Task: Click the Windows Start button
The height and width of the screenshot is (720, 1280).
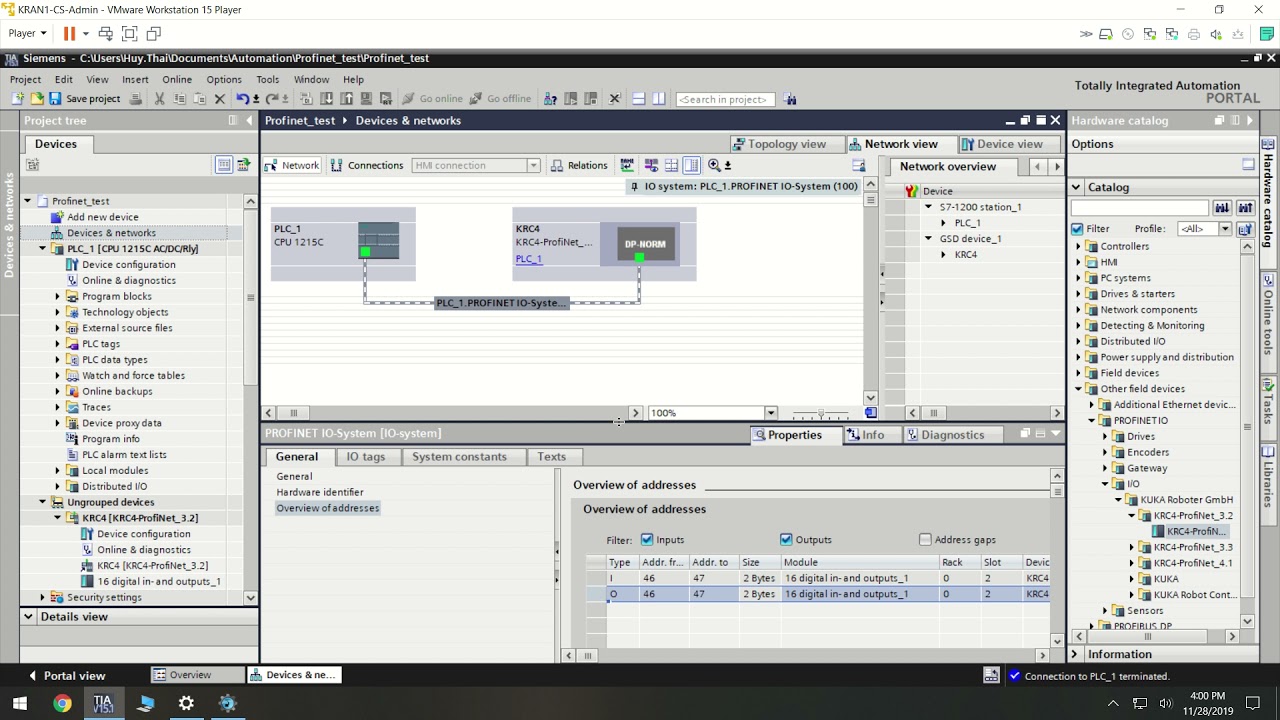Action: click(x=20, y=703)
